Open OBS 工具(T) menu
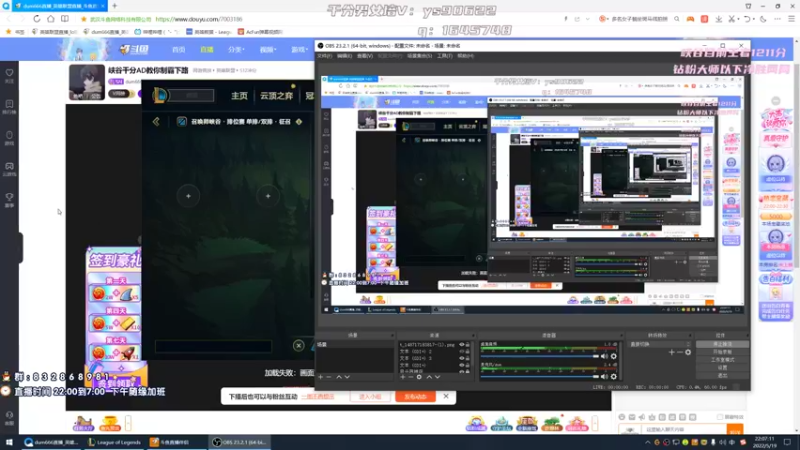800x450 pixels. click(444, 56)
